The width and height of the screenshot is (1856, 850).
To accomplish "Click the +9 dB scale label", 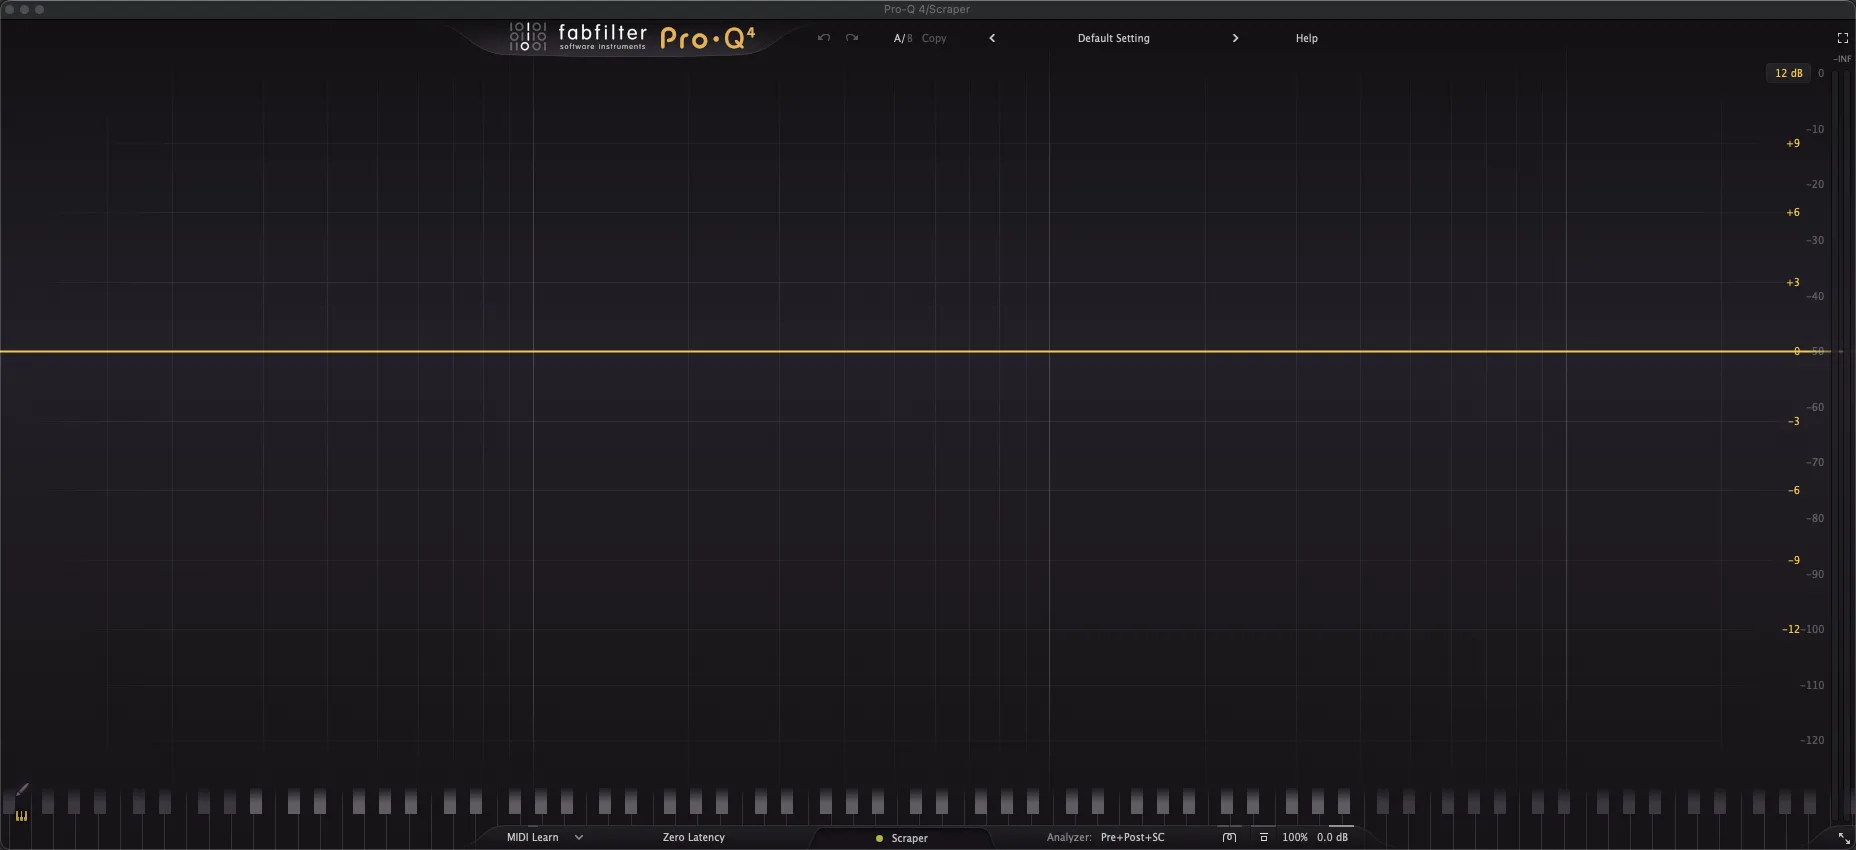I will coord(1793,143).
